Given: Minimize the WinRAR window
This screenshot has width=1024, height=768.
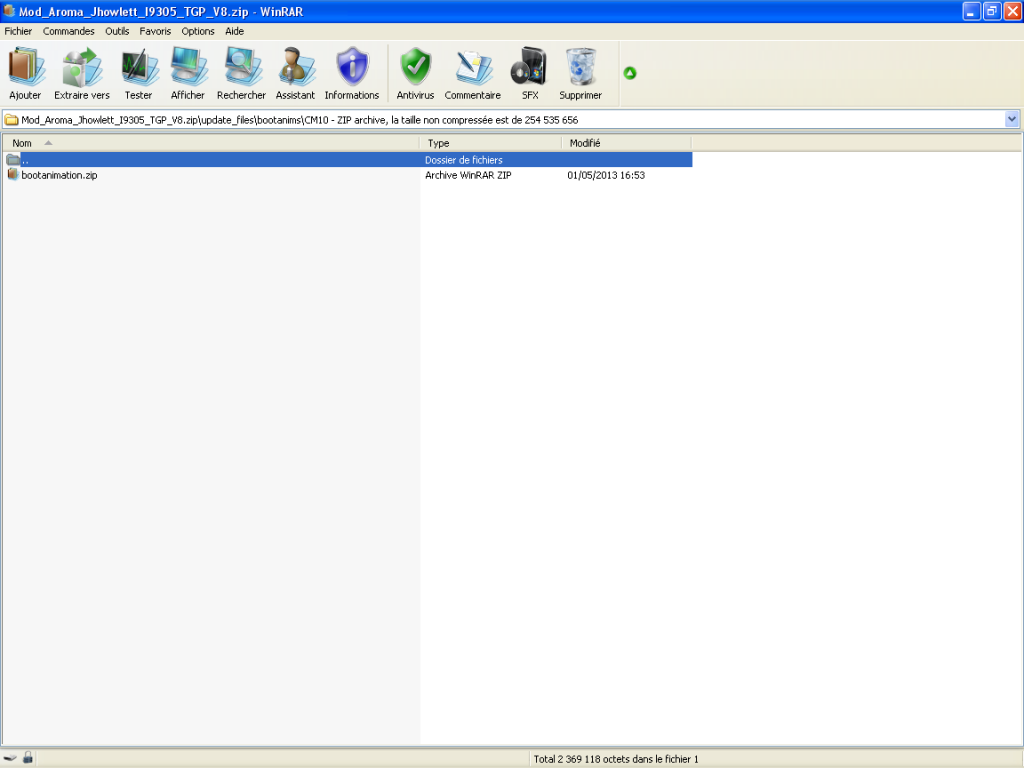Looking at the screenshot, I should (x=971, y=11).
